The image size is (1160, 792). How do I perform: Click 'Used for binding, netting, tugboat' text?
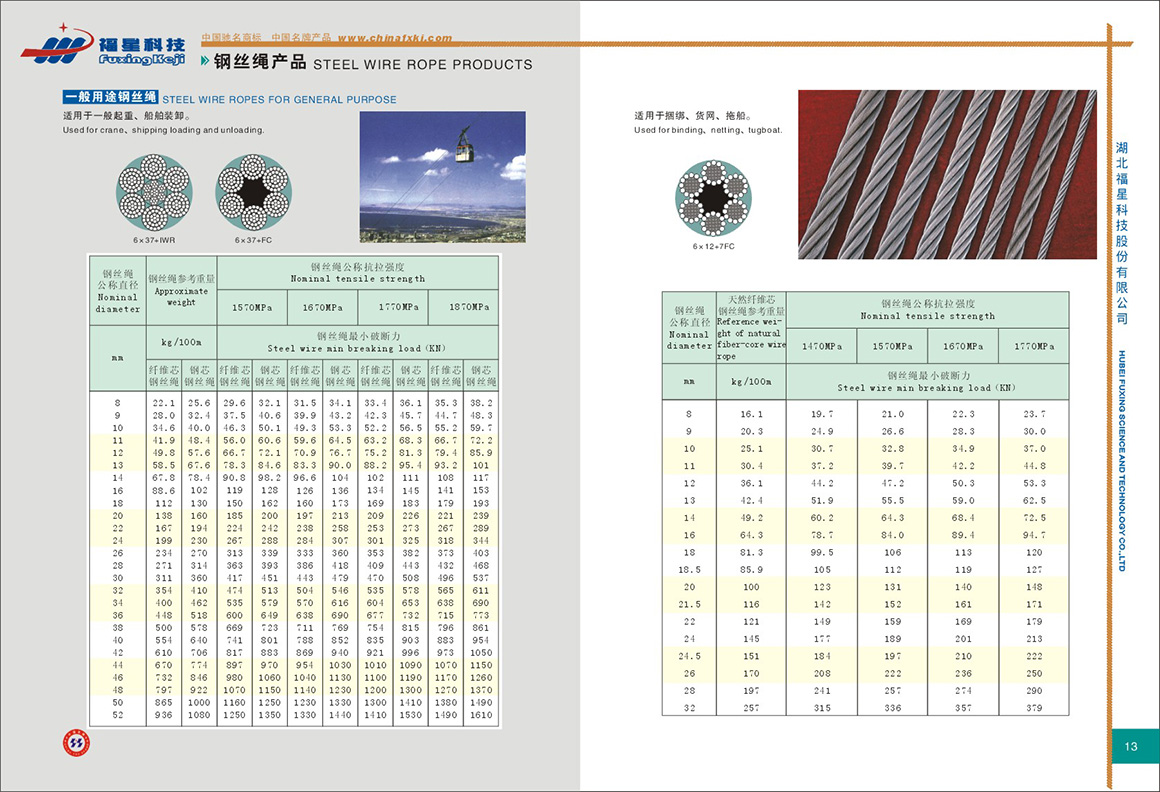tap(708, 130)
